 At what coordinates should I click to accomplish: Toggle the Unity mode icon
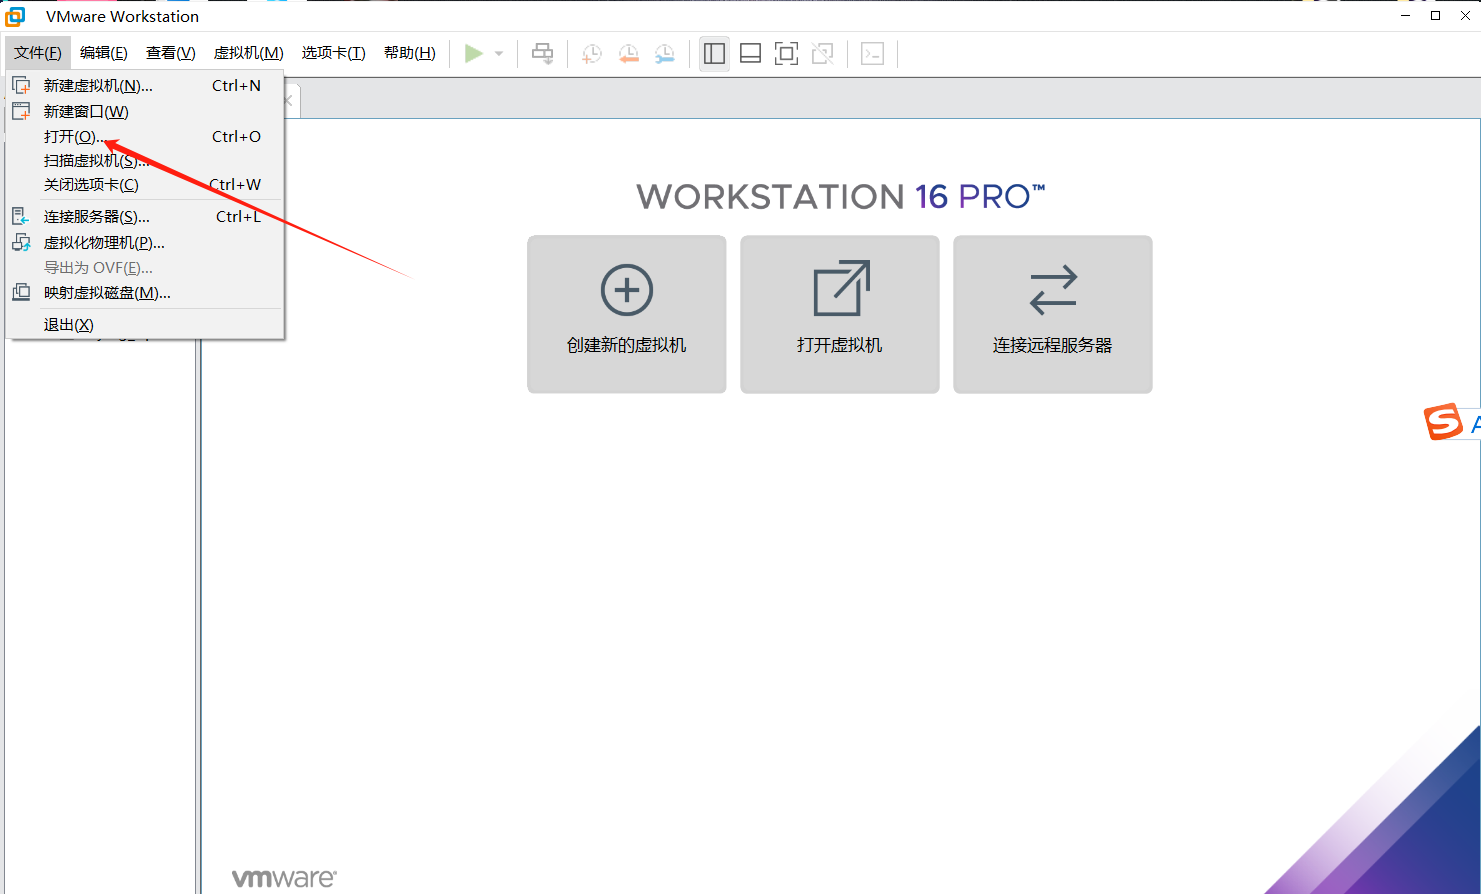tap(823, 54)
